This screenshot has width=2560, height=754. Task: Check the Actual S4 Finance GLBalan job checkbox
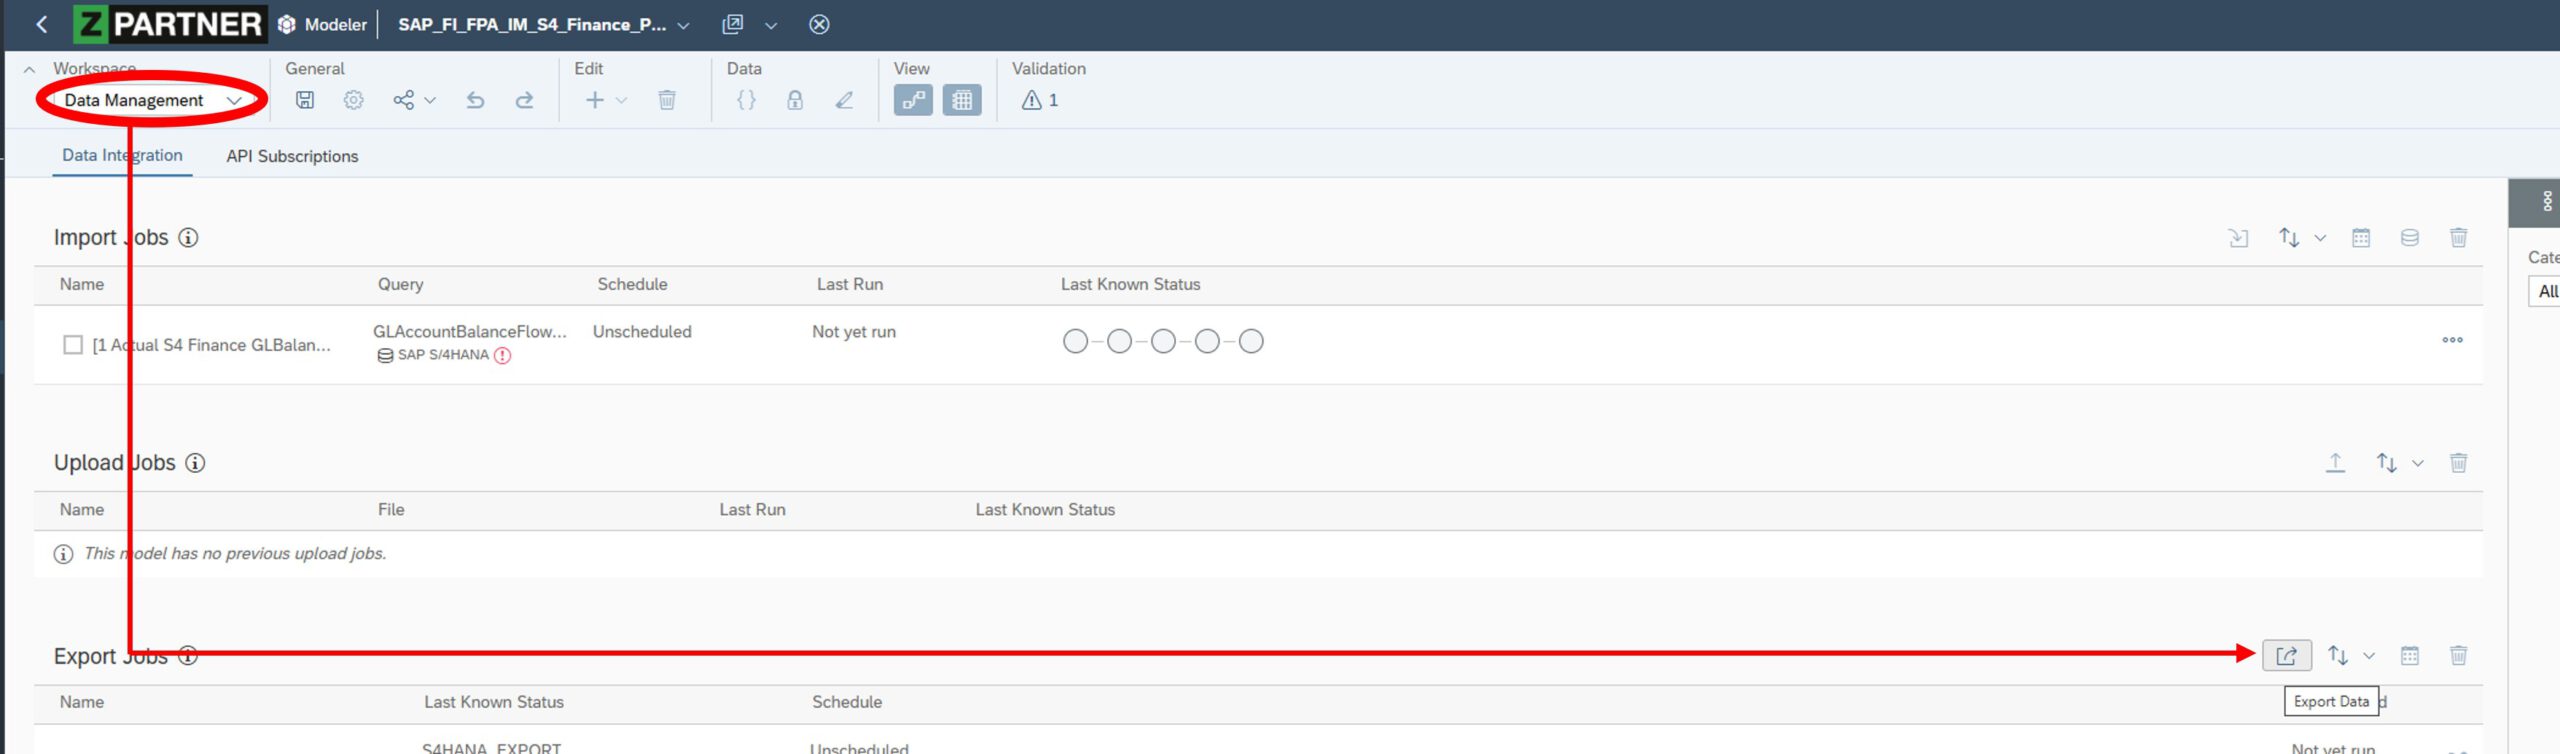73,345
